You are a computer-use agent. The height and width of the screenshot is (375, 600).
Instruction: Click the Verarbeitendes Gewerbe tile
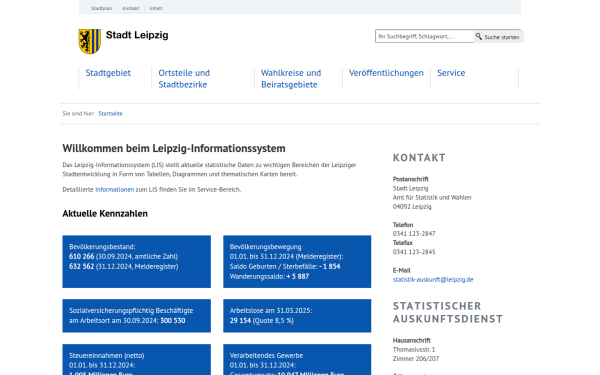[297, 359]
